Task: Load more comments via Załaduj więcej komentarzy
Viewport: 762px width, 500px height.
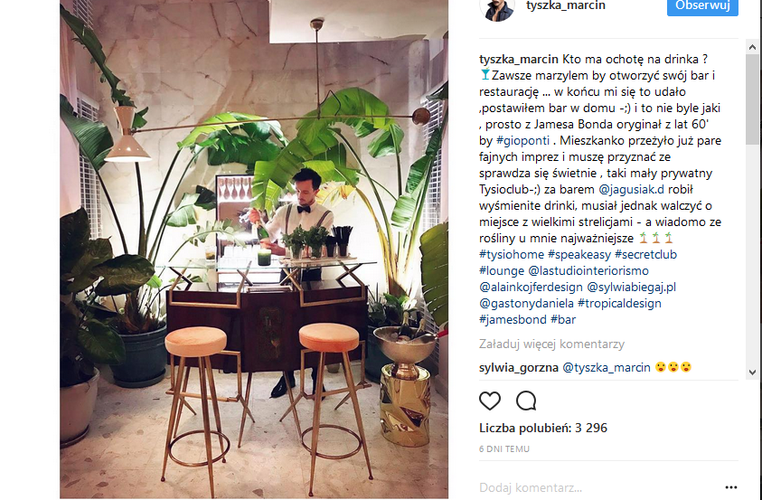Action: [552, 344]
